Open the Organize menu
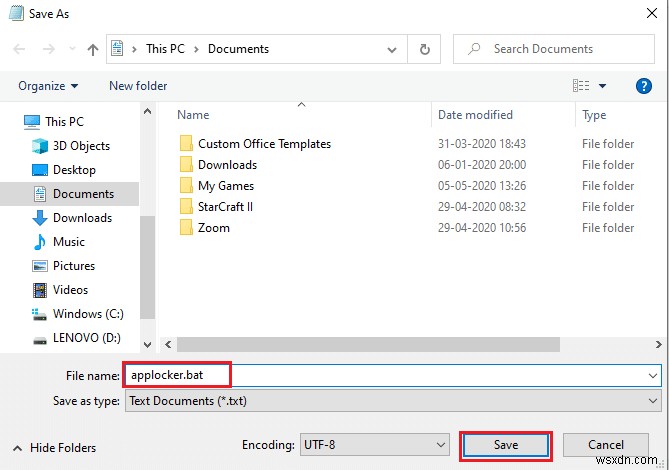This screenshot has height=470, width=669. pos(48,86)
